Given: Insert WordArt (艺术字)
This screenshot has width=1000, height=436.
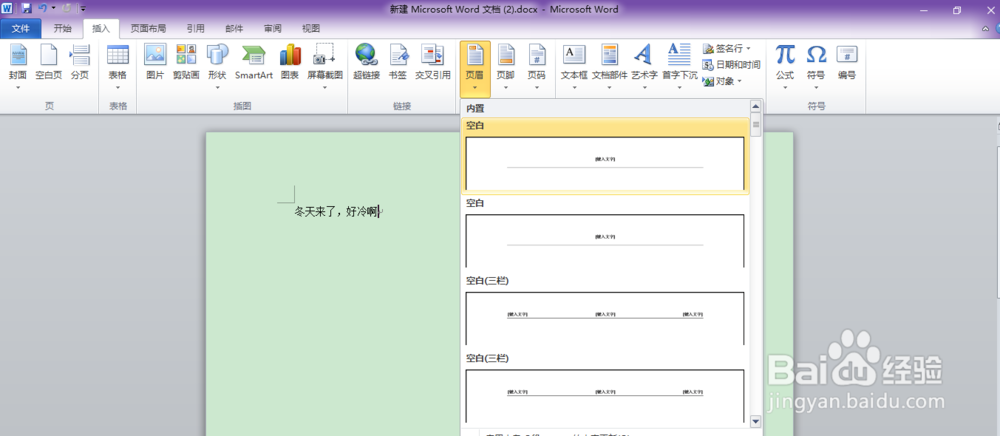Looking at the screenshot, I should 644,66.
